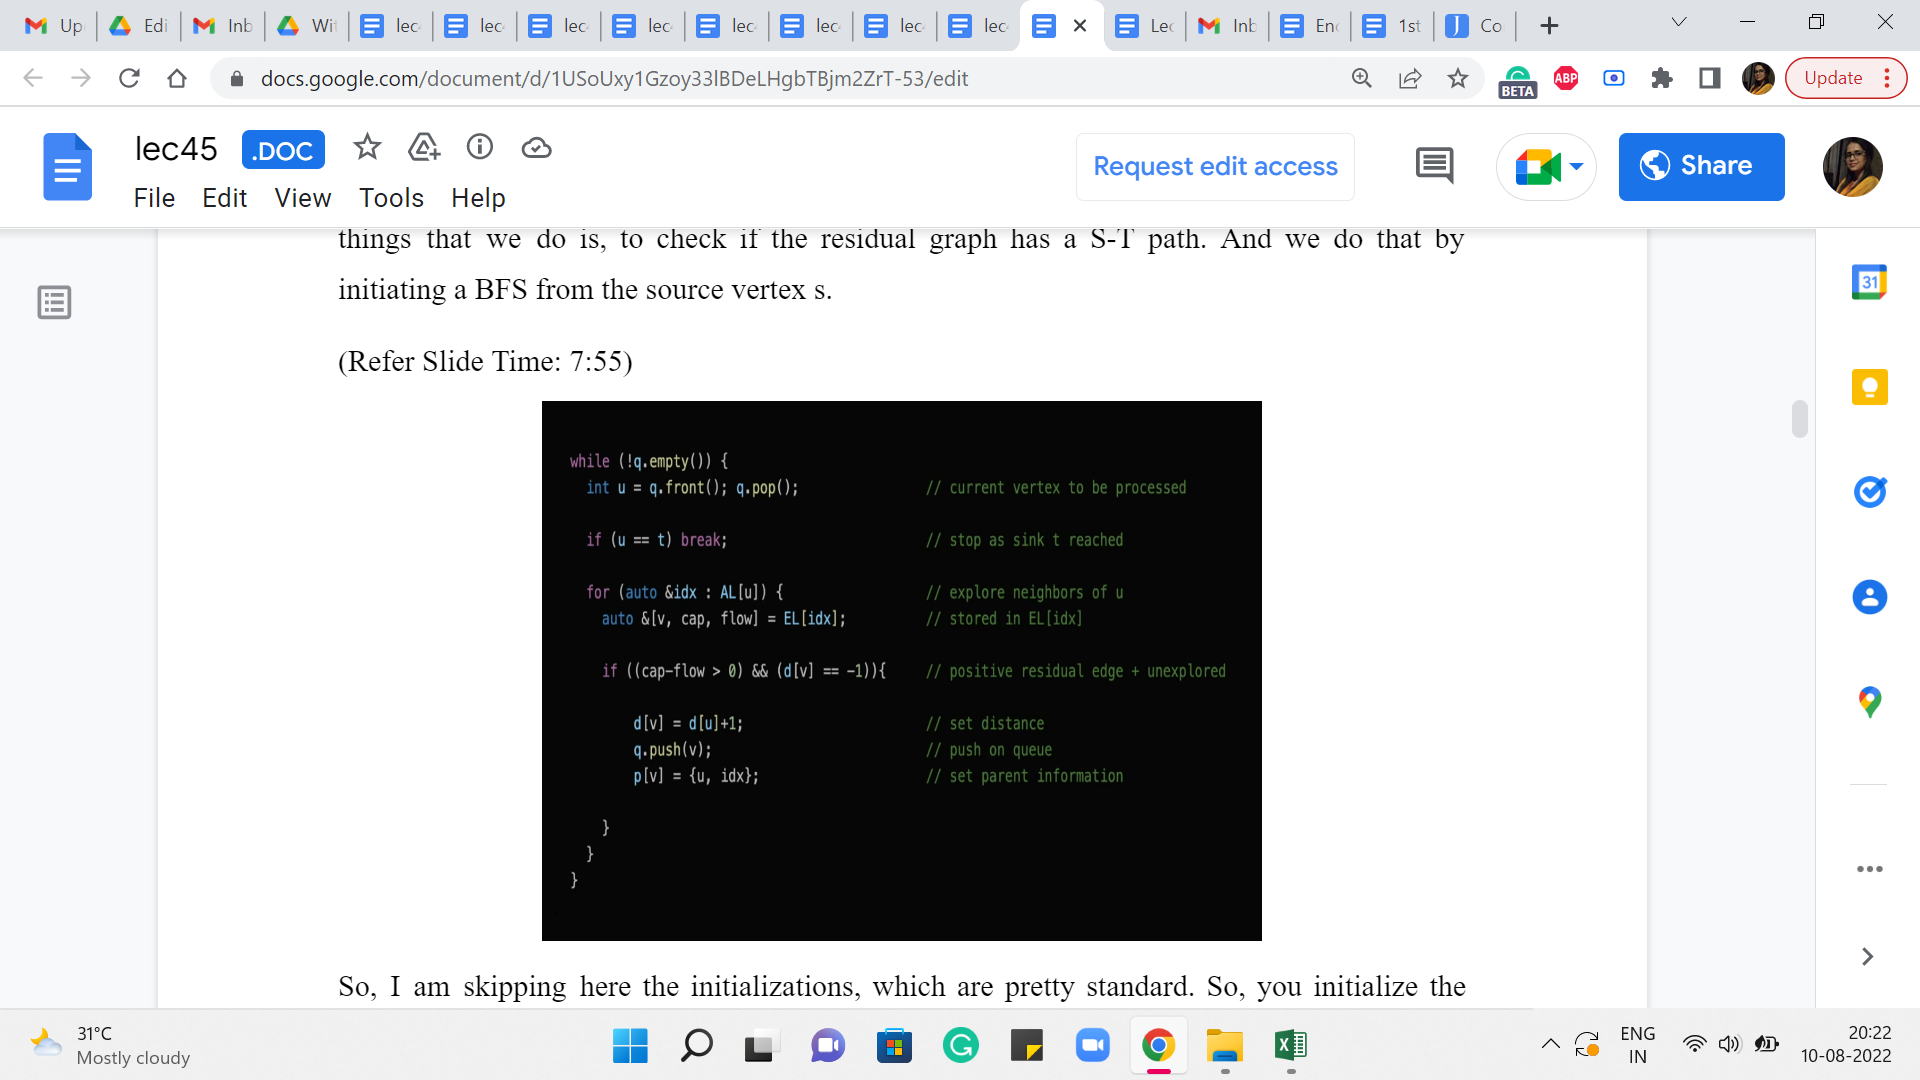The height and width of the screenshot is (1080, 1920).
Task: Open the document status cloud icon
Action: click(x=536, y=148)
